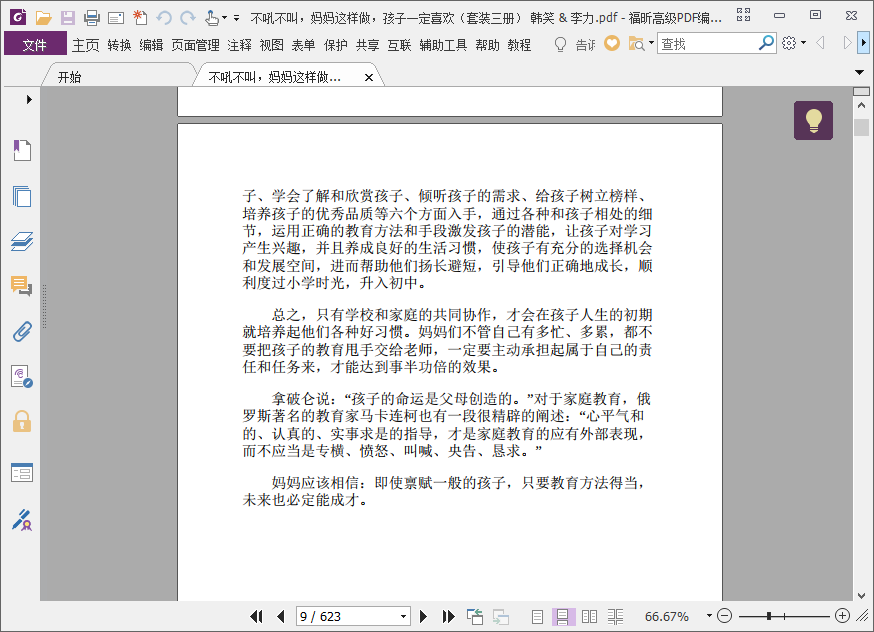Open the bookmarks panel in the sidebar
874x632 pixels.
[x=22, y=150]
